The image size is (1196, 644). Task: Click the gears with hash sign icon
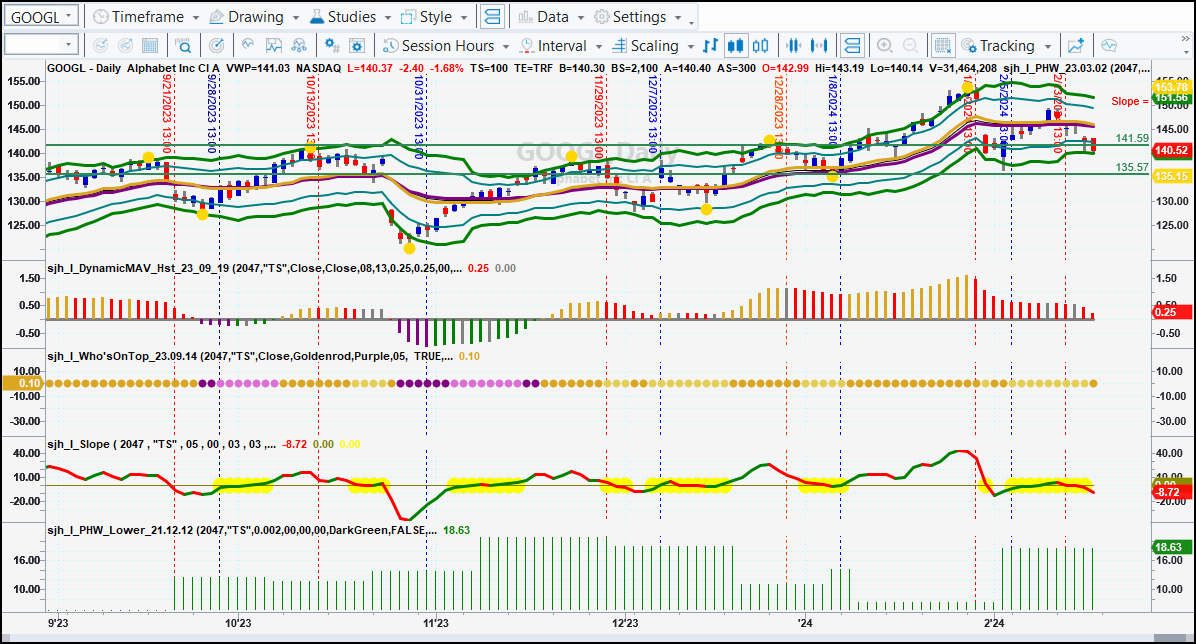point(332,46)
